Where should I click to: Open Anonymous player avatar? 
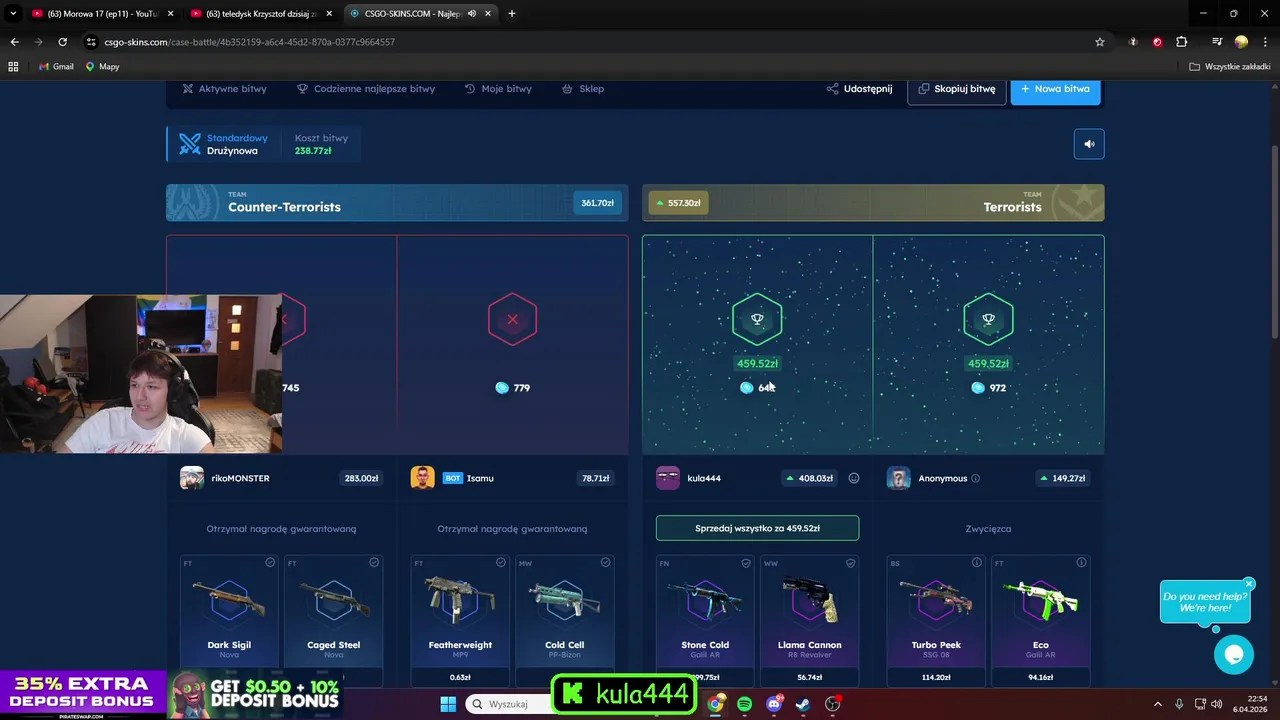click(x=898, y=478)
